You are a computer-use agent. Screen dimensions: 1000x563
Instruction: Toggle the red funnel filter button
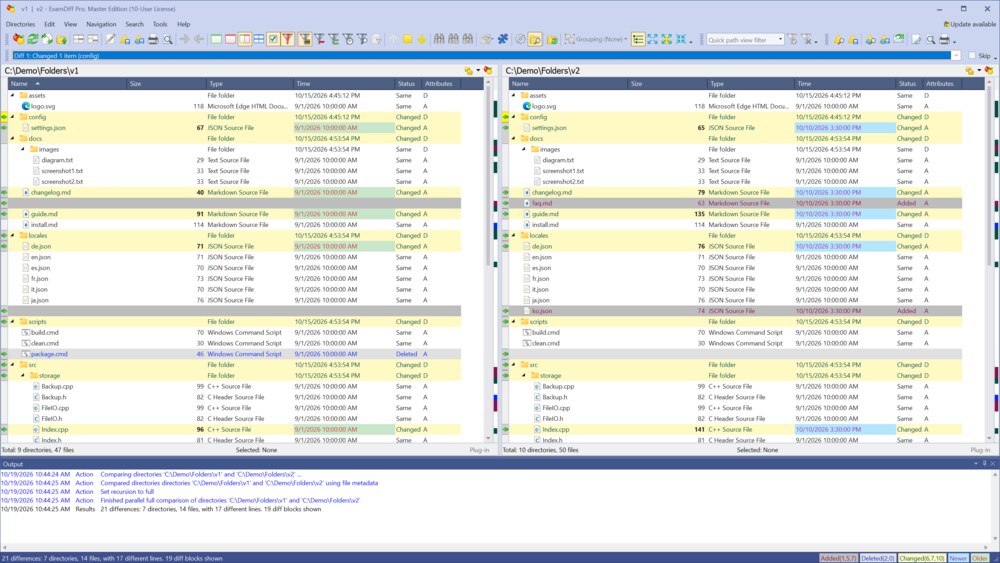[288, 40]
